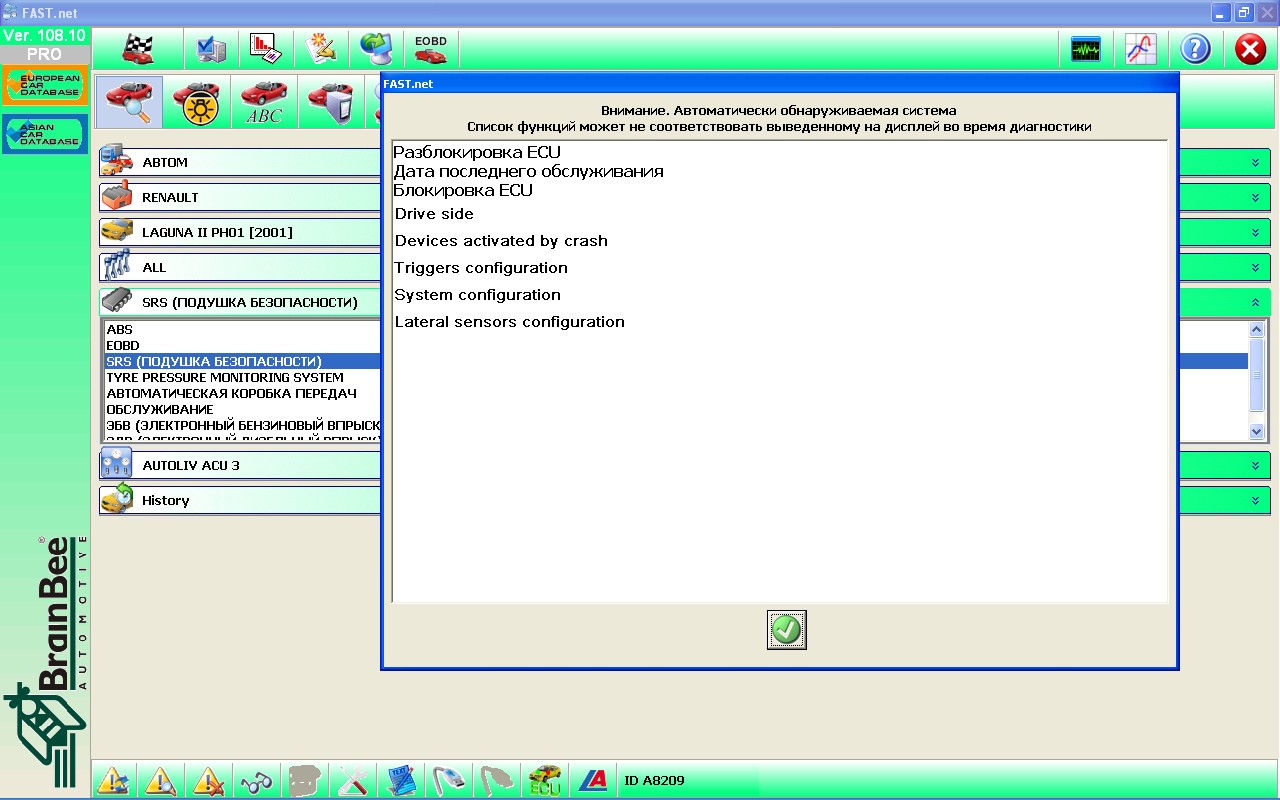Open help with the blue question mark
1280x800 pixels.
(x=1195, y=49)
